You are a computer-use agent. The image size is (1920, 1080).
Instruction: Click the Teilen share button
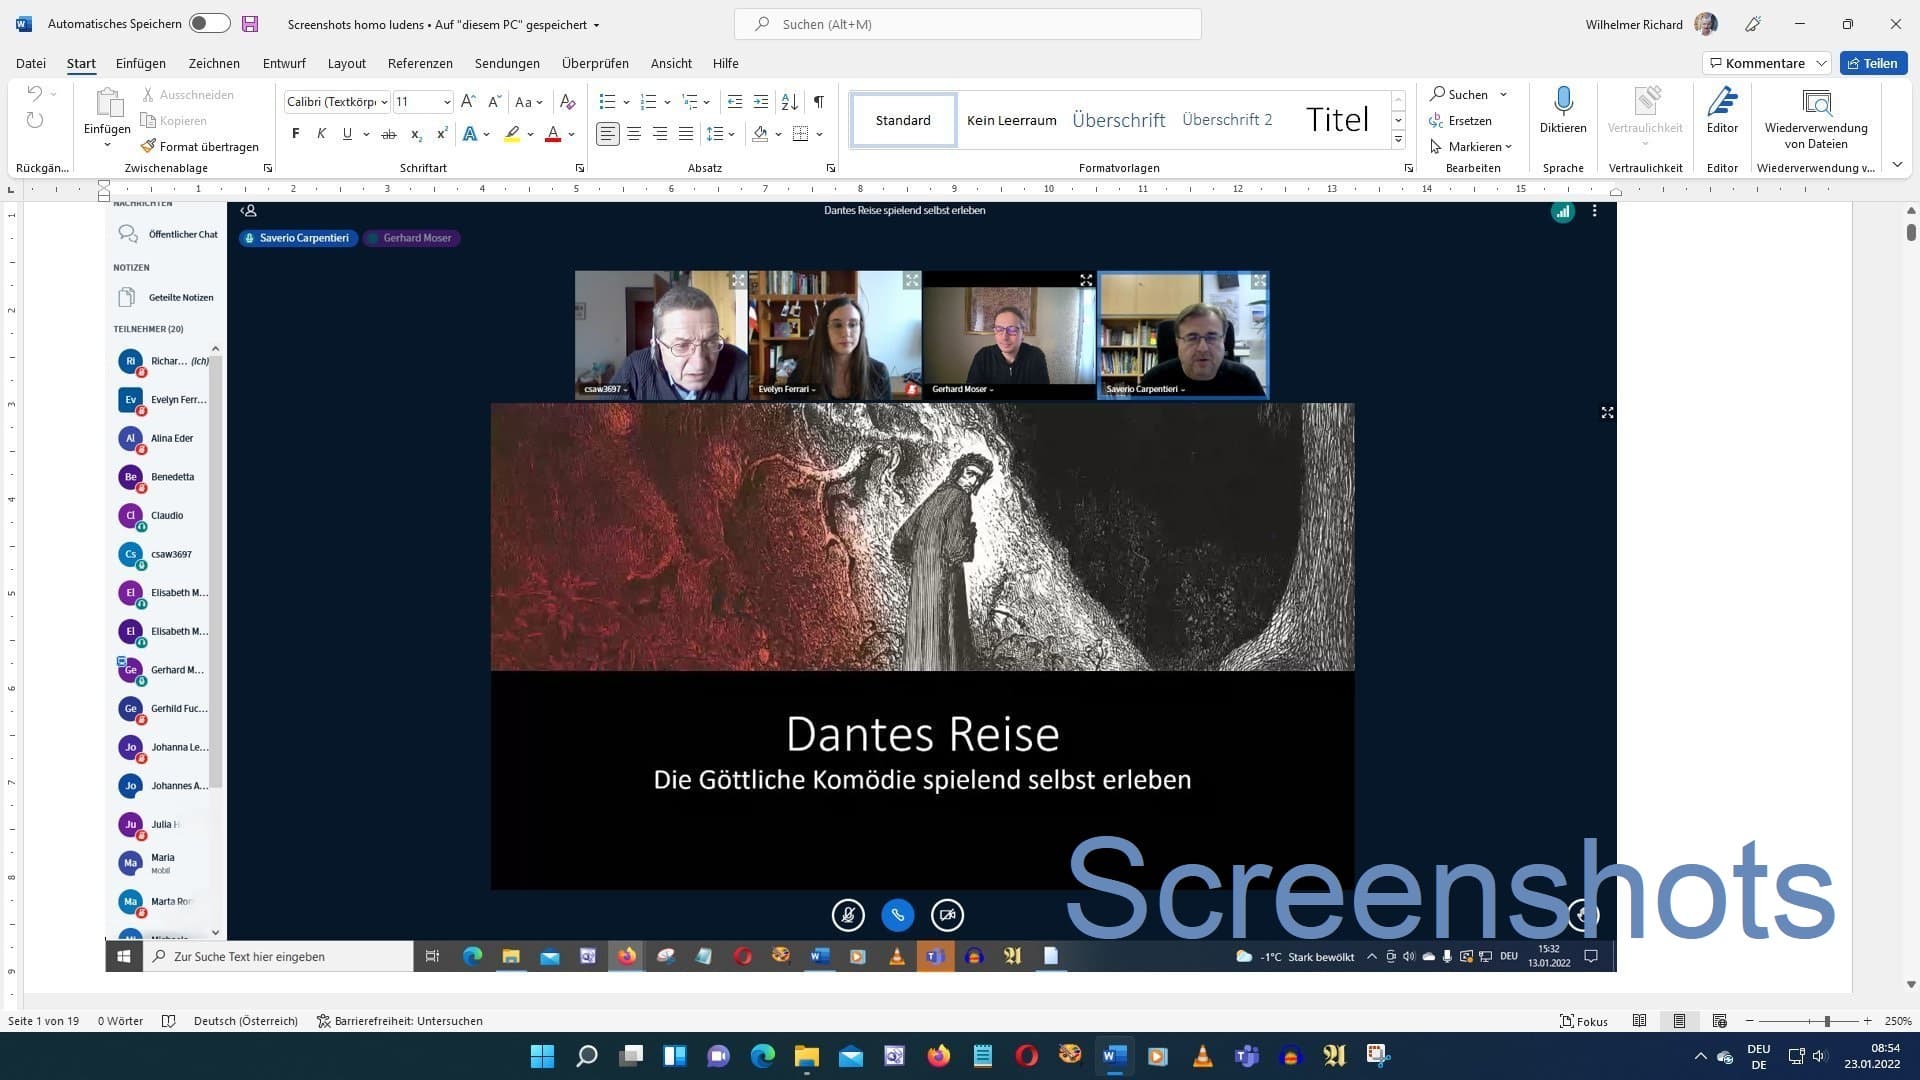(1873, 63)
